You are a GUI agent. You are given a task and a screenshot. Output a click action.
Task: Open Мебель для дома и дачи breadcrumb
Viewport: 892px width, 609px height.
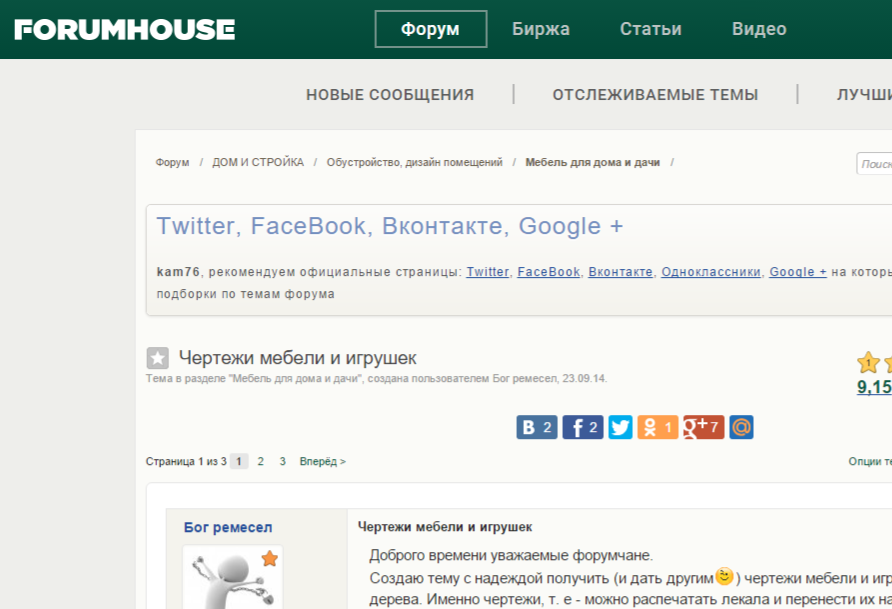click(x=593, y=163)
